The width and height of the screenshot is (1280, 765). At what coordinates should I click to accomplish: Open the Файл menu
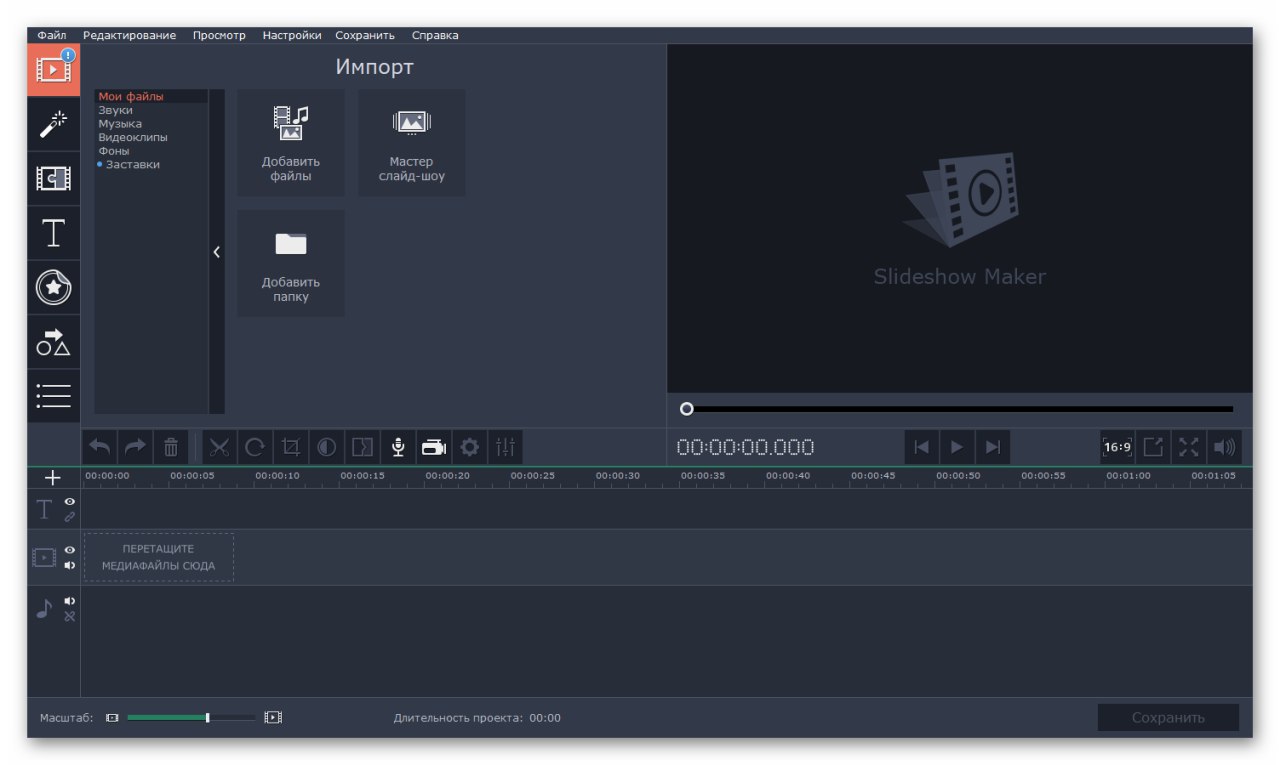click(52, 35)
